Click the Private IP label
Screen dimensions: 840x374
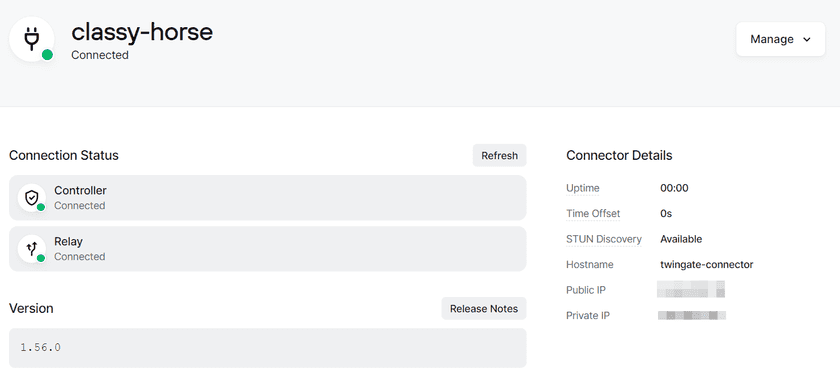588,316
